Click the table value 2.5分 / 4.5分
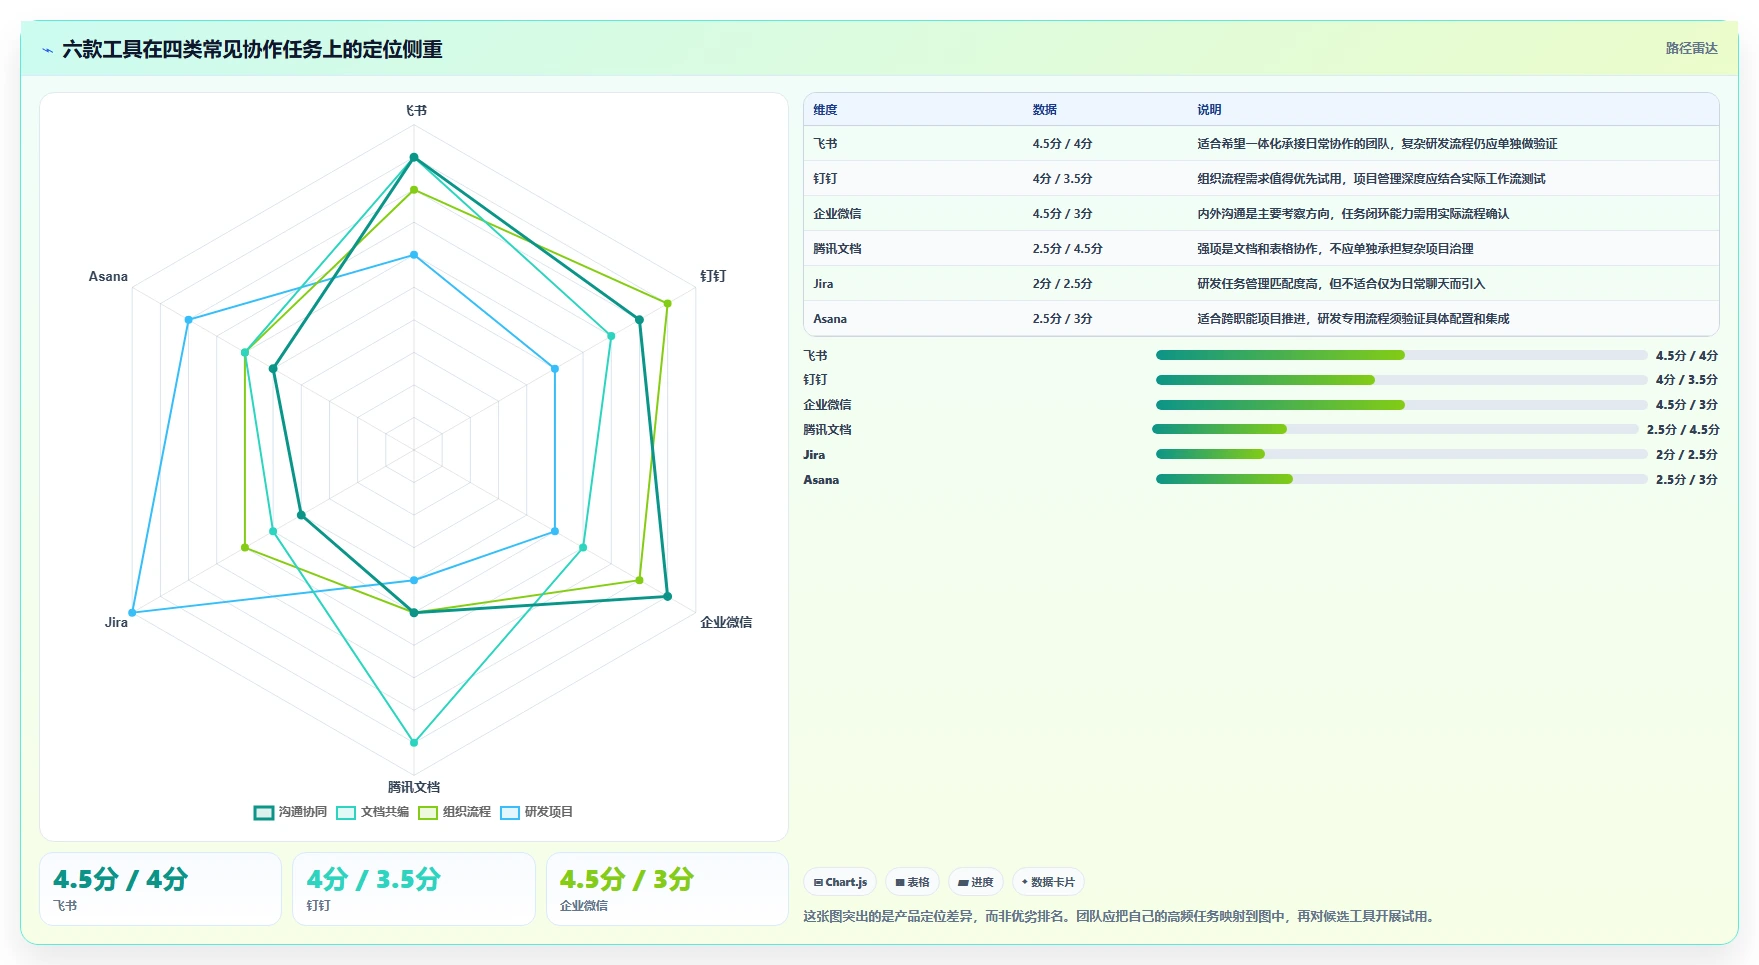1759x965 pixels. pyautogui.click(x=1067, y=248)
